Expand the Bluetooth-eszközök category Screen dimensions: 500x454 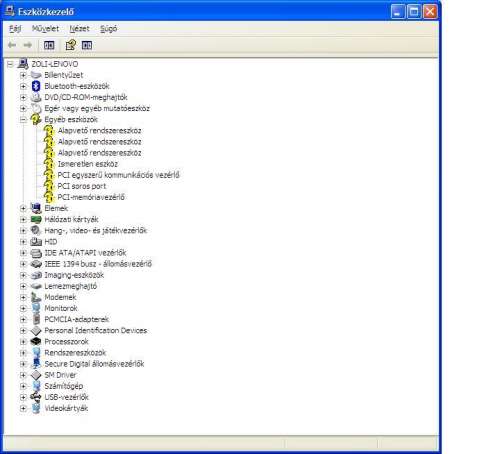23,86
